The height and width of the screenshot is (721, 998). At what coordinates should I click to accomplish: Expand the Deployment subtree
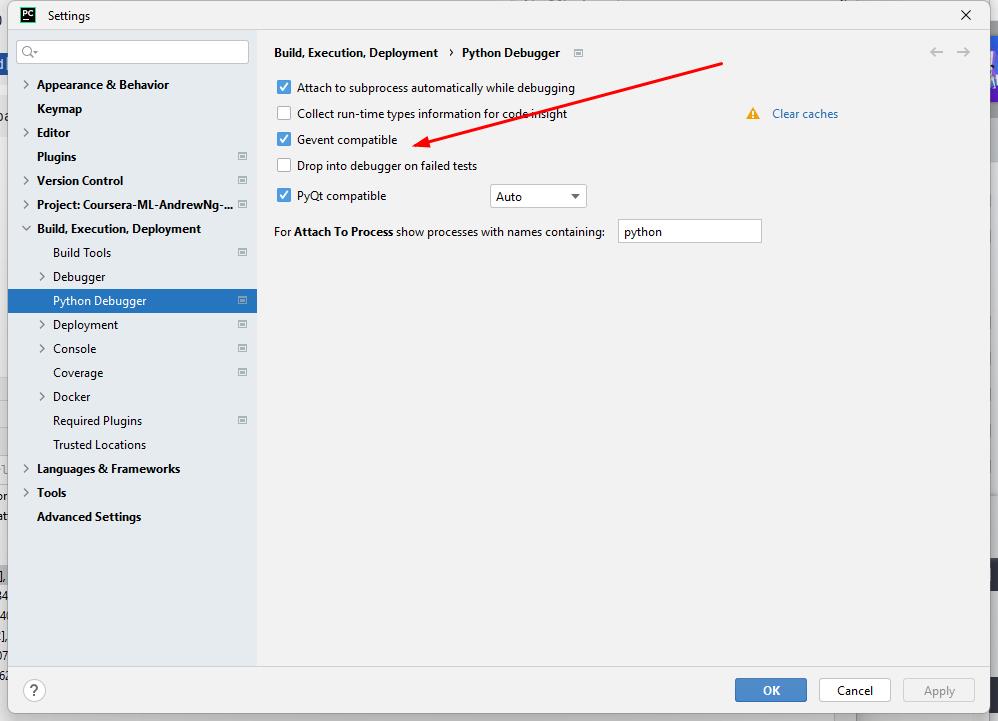pos(42,325)
